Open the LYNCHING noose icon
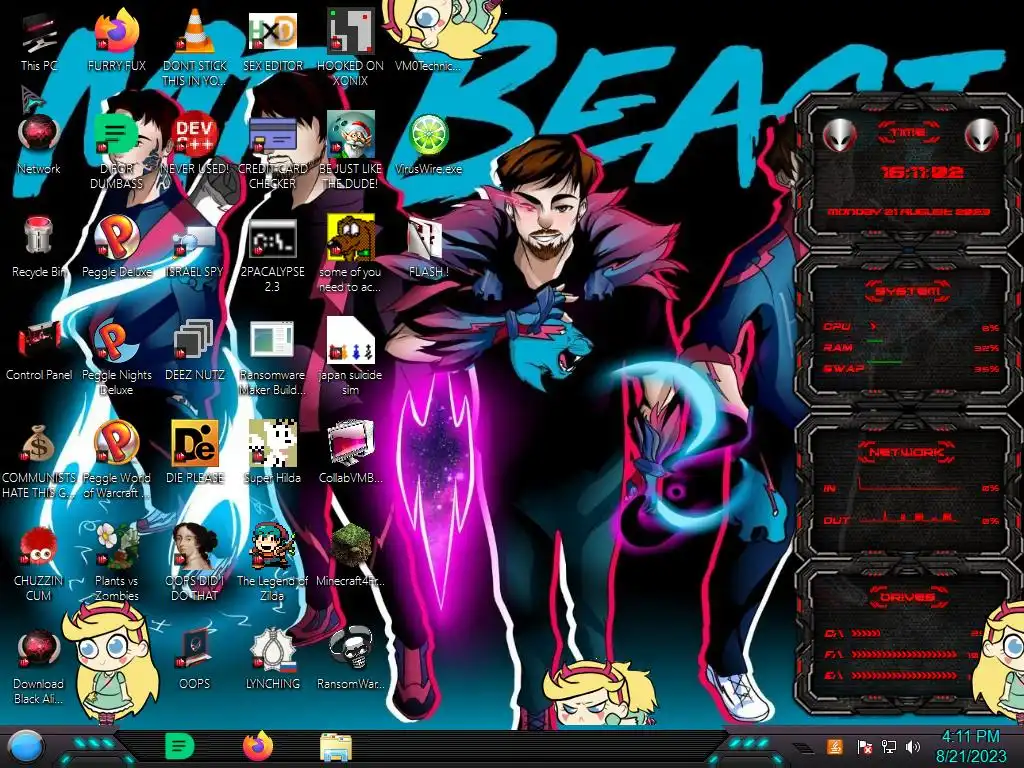1024x768 pixels. pyautogui.click(x=272, y=661)
